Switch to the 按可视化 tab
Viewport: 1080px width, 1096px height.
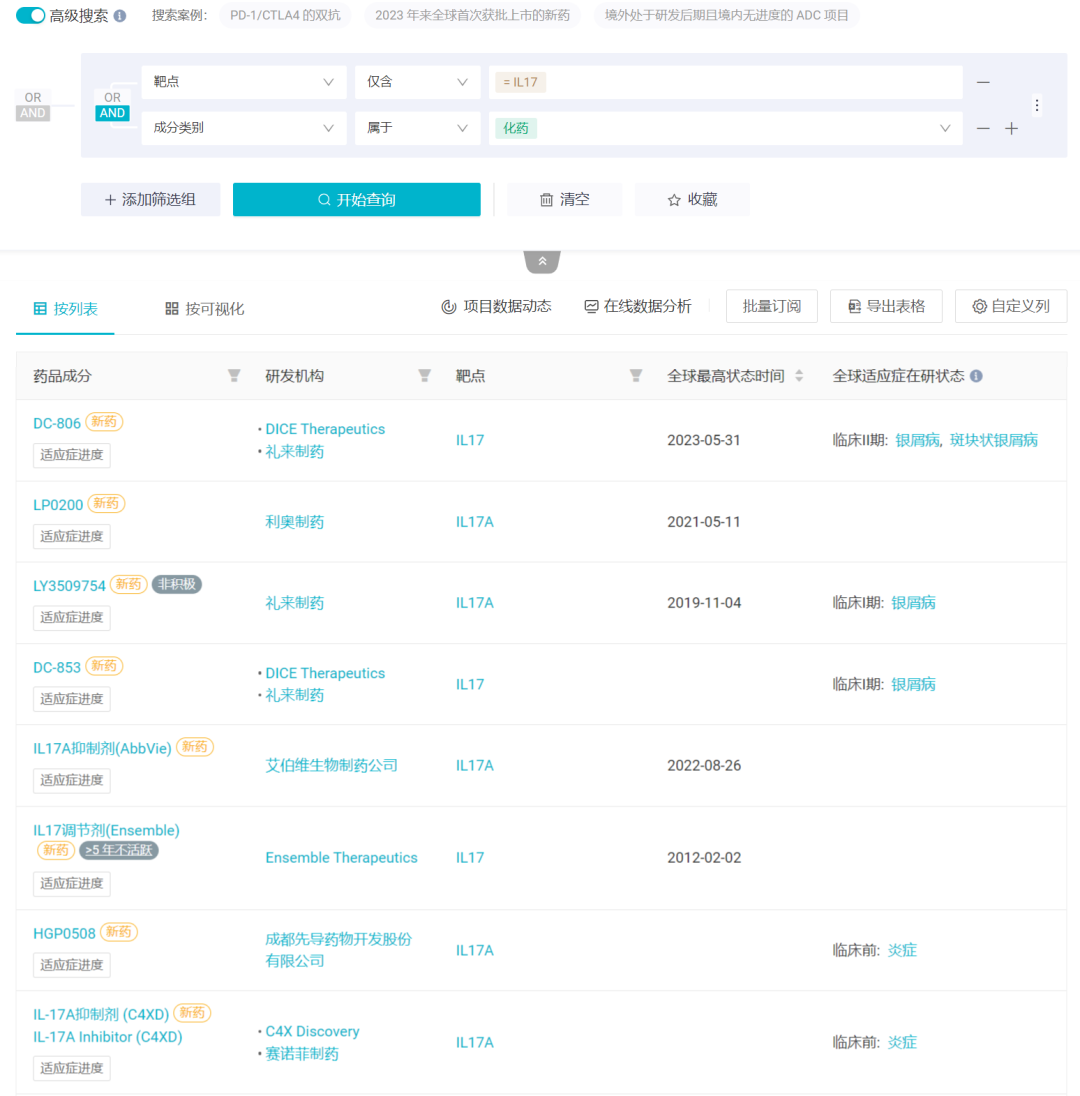[205, 308]
